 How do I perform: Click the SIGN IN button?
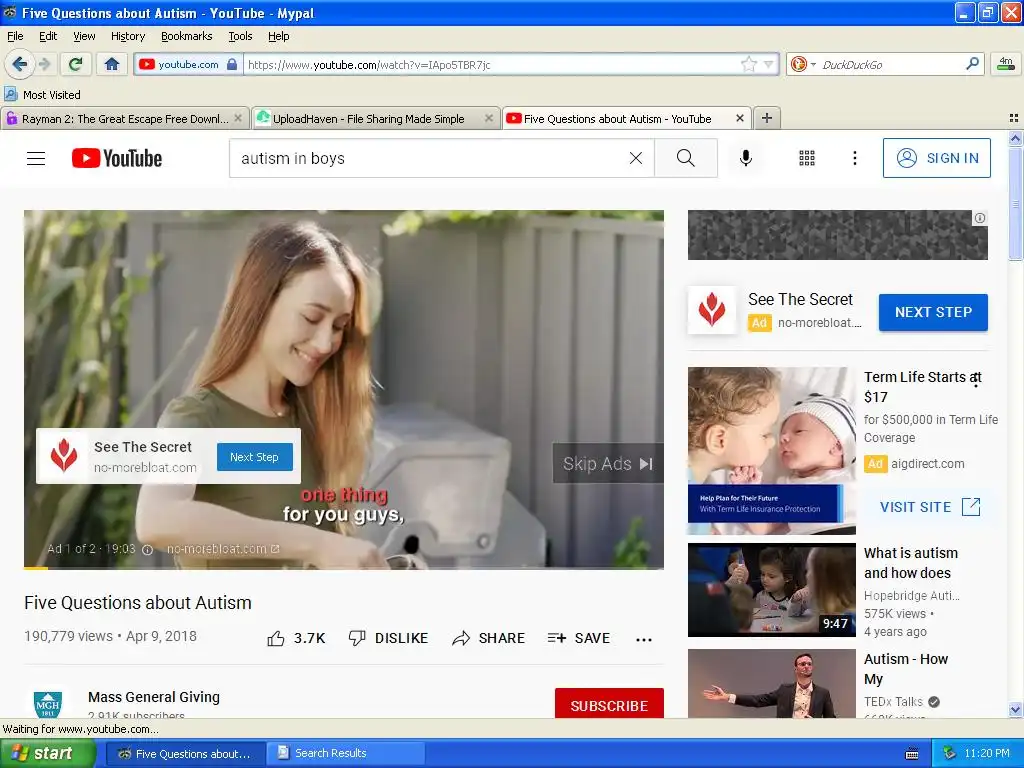click(x=936, y=158)
